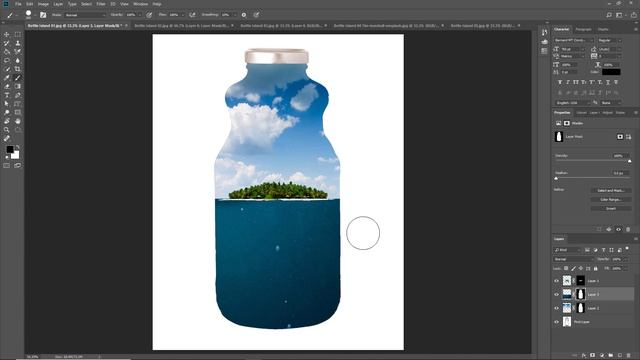Delete layer using Layers panel trash icon
Screen dimensions: 640x360
pyautogui.click(x=629, y=356)
